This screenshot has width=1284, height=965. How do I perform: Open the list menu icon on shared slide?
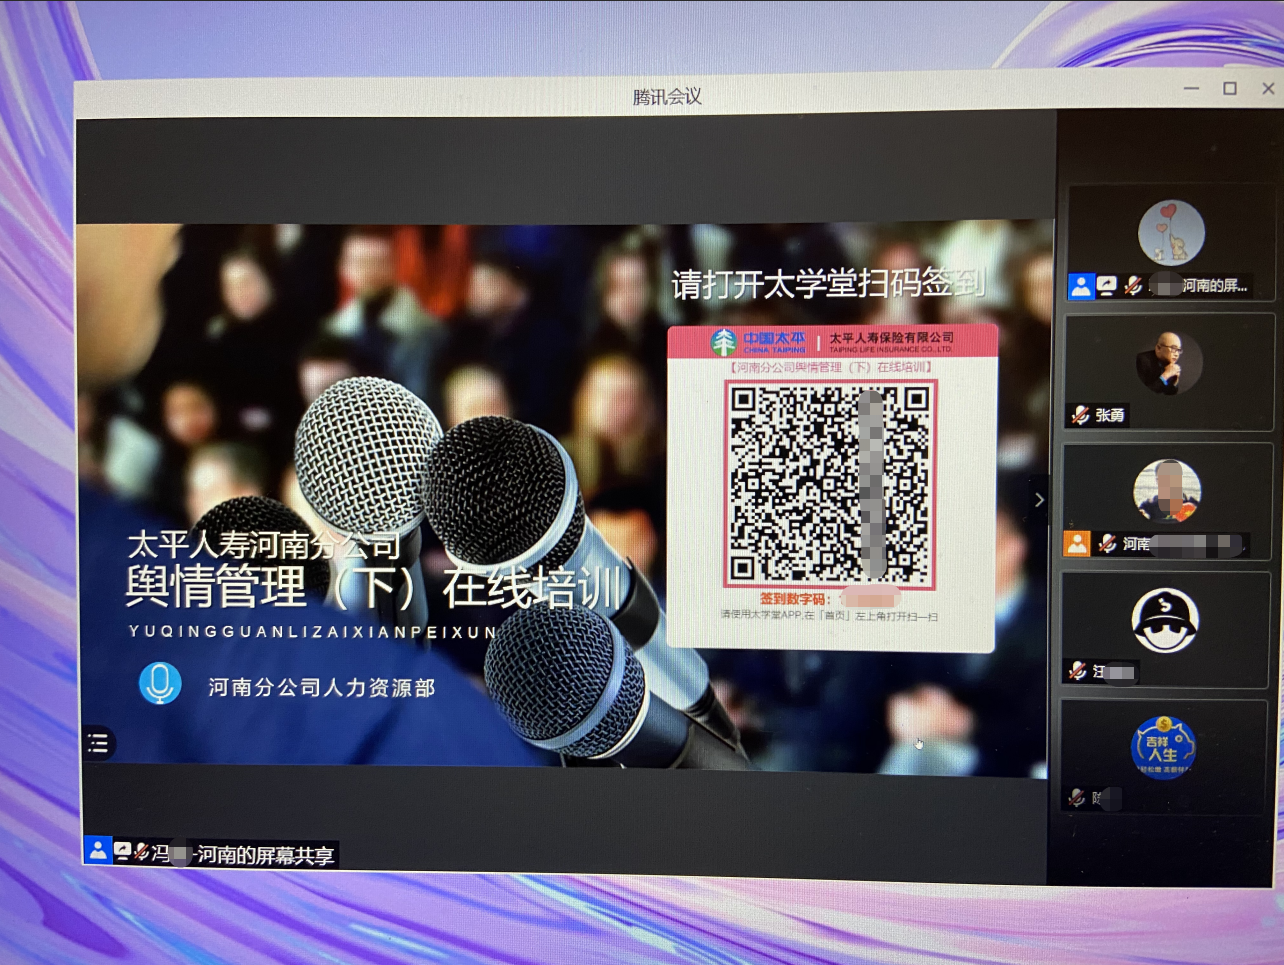coord(98,743)
